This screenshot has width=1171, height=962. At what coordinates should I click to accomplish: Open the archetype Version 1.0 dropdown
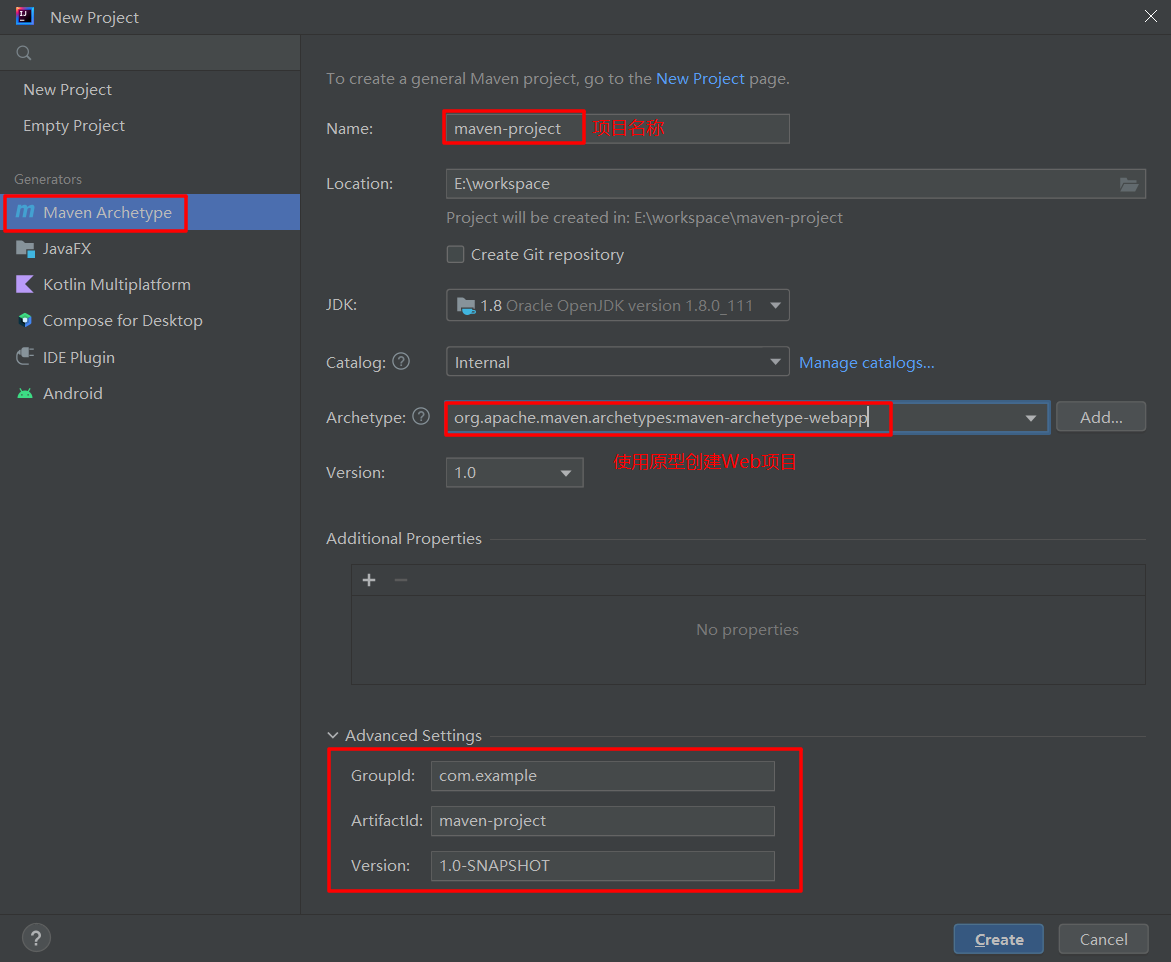(x=515, y=473)
